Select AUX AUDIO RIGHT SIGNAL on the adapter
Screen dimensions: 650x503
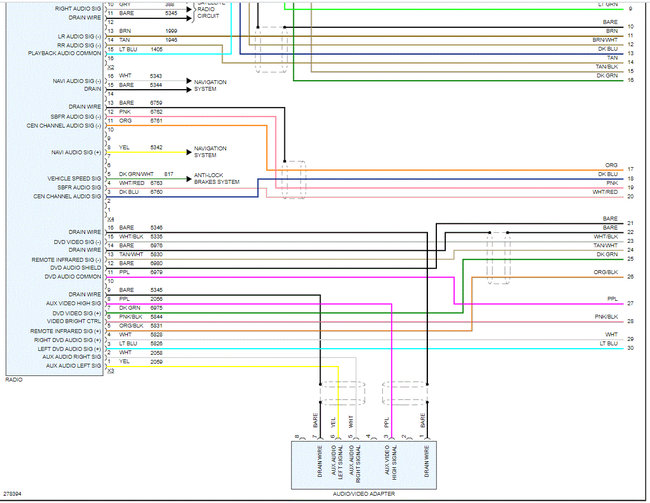(354, 464)
